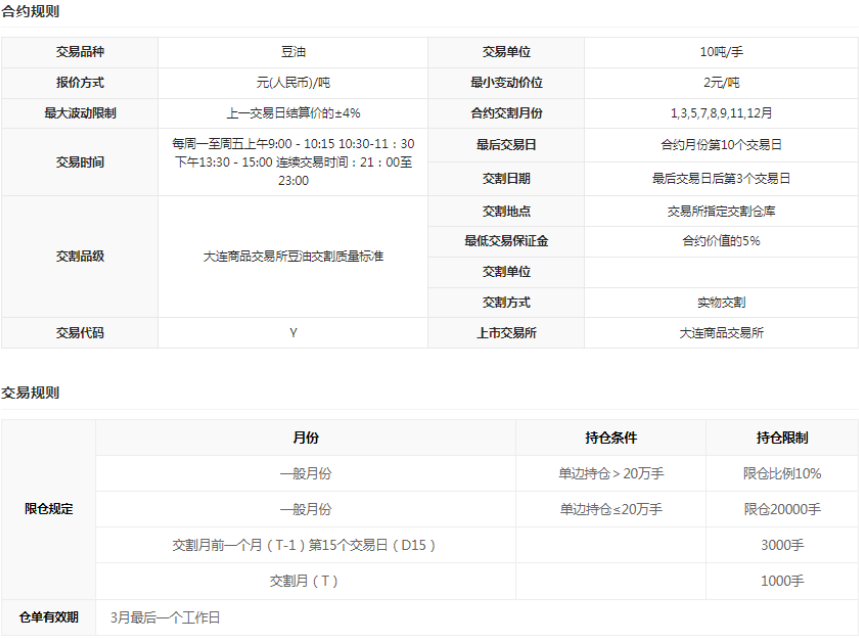Screen dimensions: 859x638
Task: Select the 豆油 trading variety cell
Action: coord(293,52)
